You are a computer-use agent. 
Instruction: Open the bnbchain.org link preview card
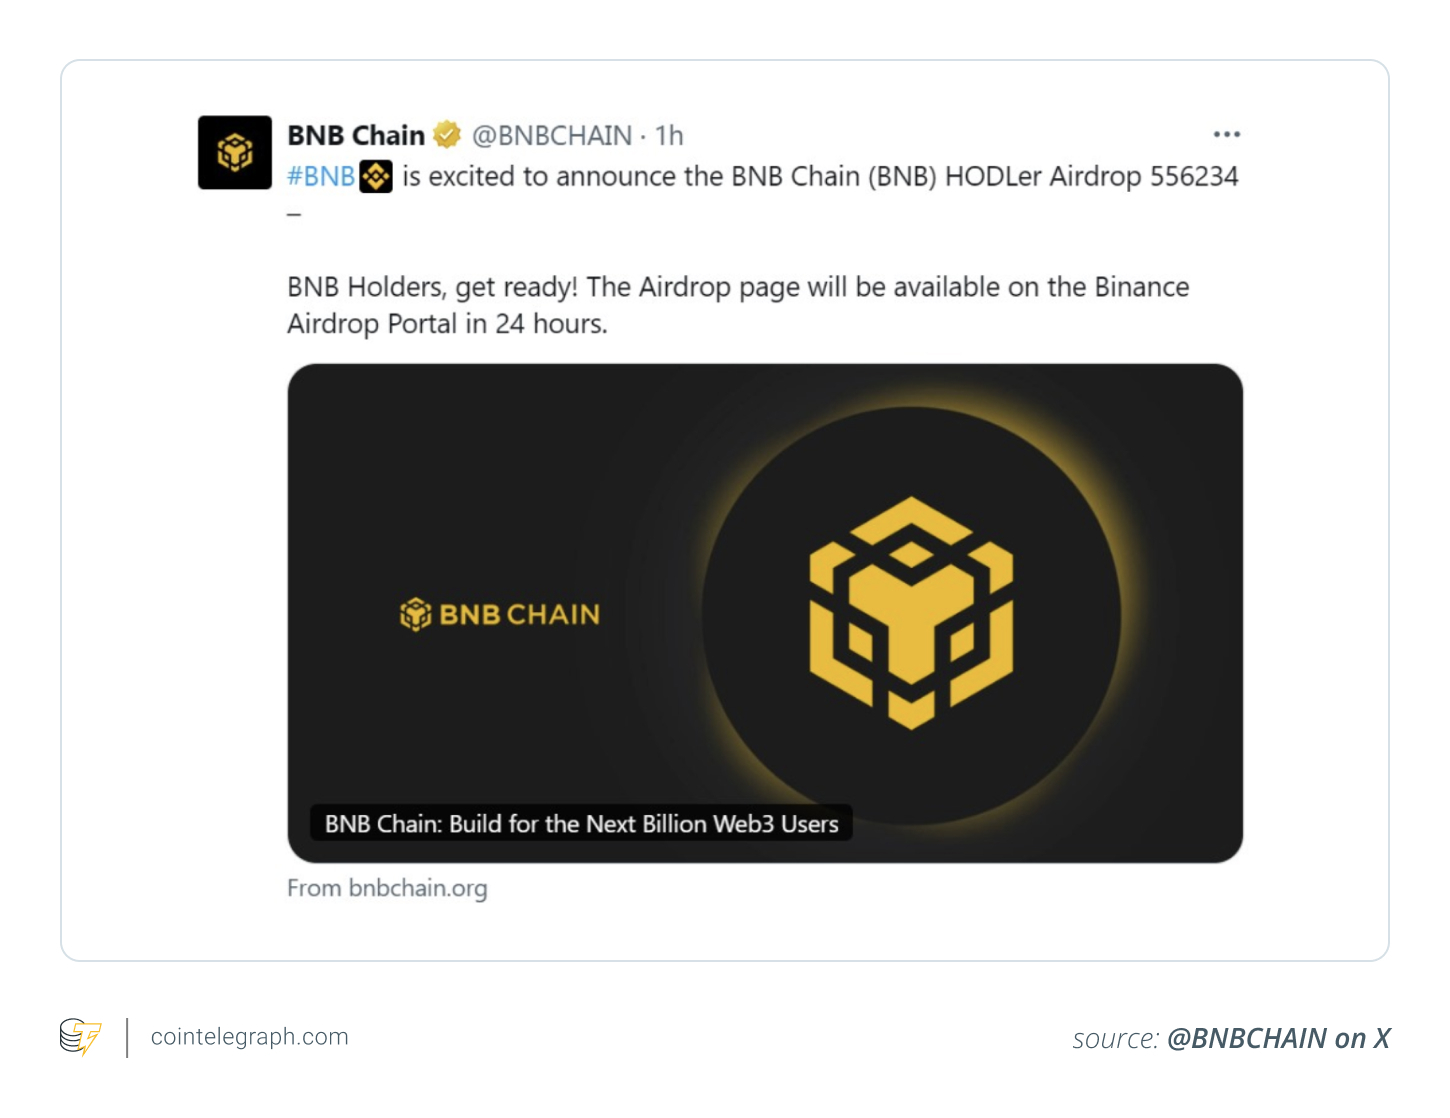click(x=765, y=613)
